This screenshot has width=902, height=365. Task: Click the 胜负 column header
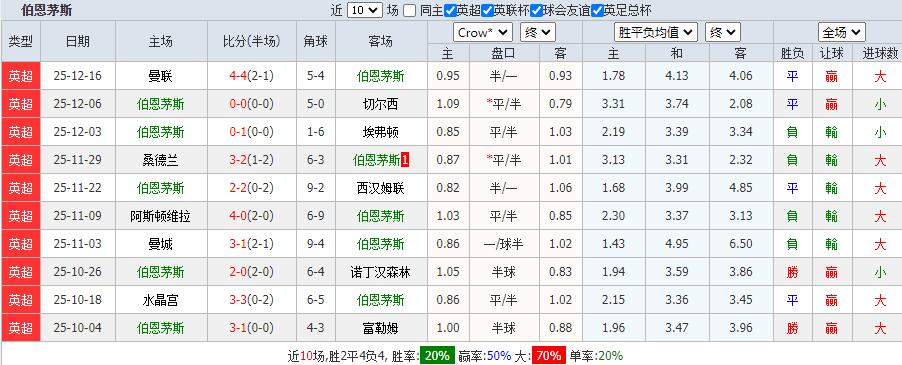click(x=792, y=53)
